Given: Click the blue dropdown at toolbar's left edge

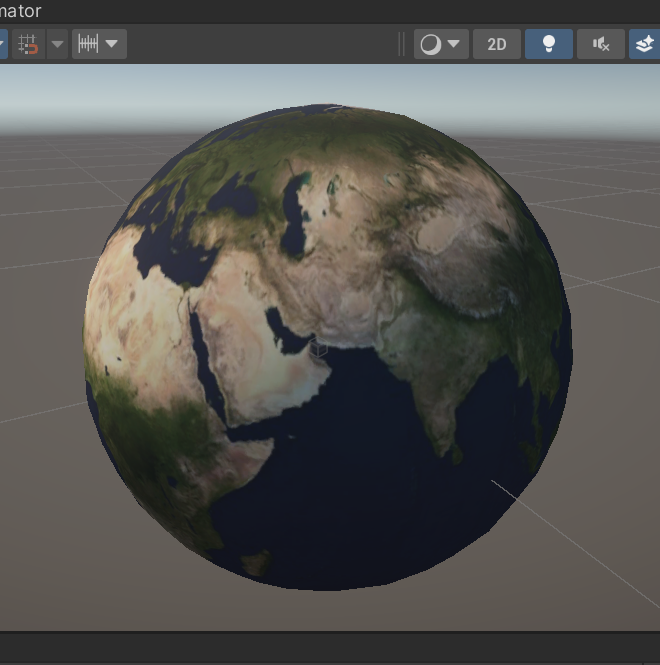Looking at the screenshot, I should click(x=3, y=44).
